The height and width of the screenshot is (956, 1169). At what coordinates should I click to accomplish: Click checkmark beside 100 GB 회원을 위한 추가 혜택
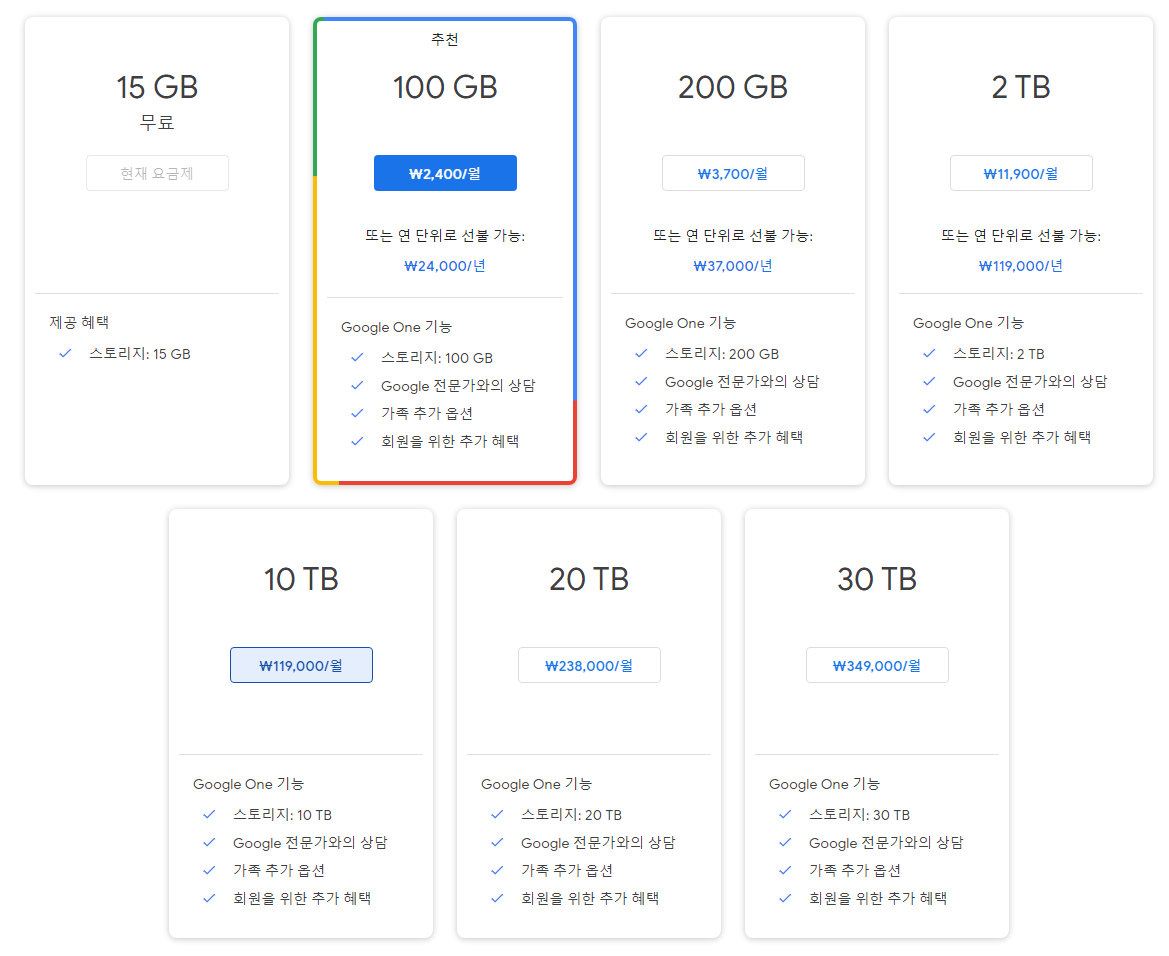click(x=357, y=441)
